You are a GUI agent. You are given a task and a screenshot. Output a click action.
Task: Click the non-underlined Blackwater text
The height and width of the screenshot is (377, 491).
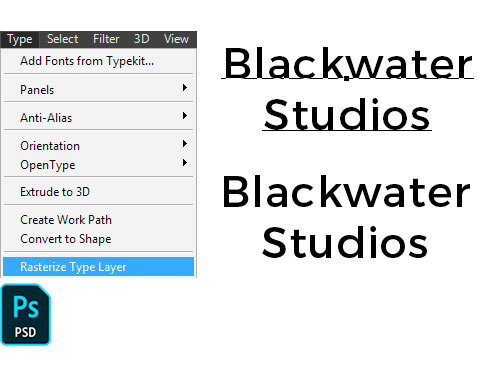tap(346, 191)
